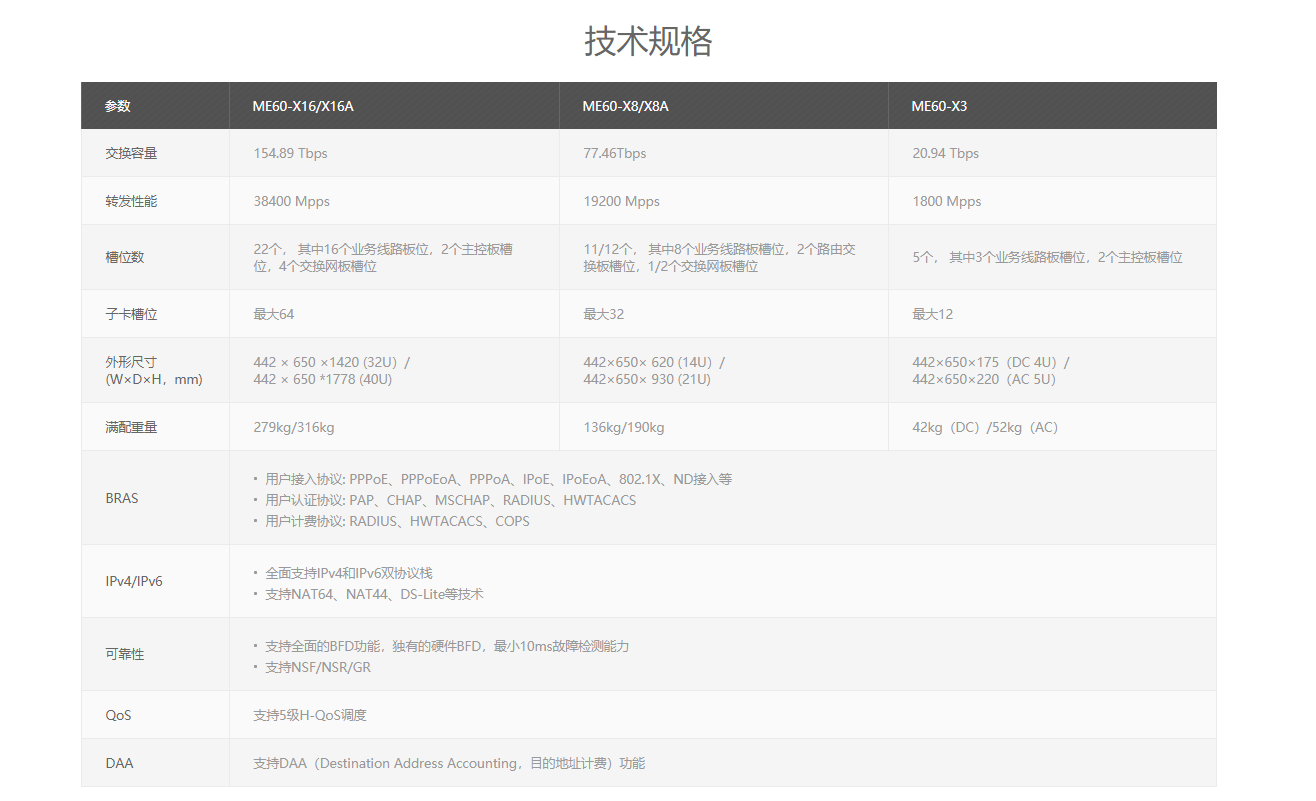Click the 442×650×175 (DC 4U) dimension
This screenshot has width=1316, height=801.
[x=991, y=362]
